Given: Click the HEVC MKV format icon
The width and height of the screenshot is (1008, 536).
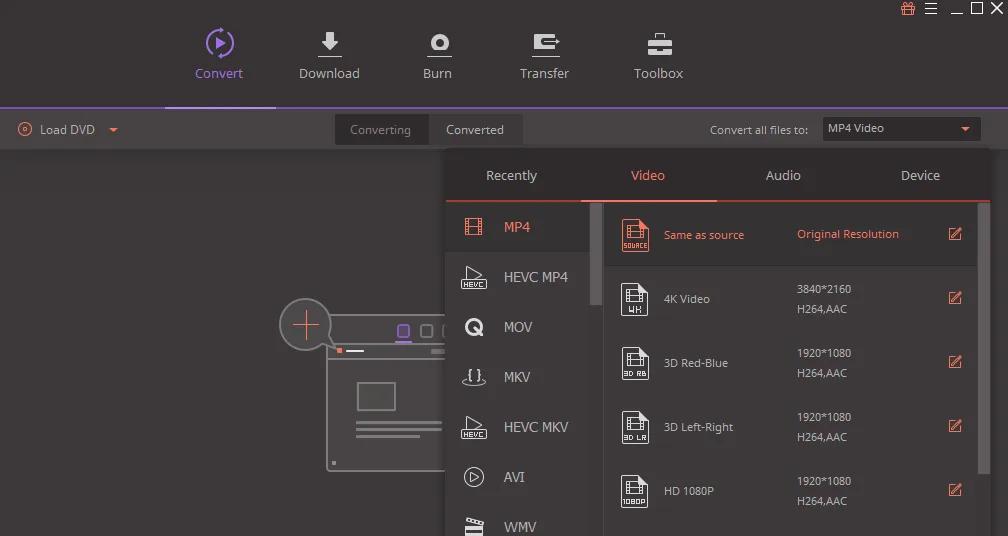Looking at the screenshot, I should (x=474, y=427).
